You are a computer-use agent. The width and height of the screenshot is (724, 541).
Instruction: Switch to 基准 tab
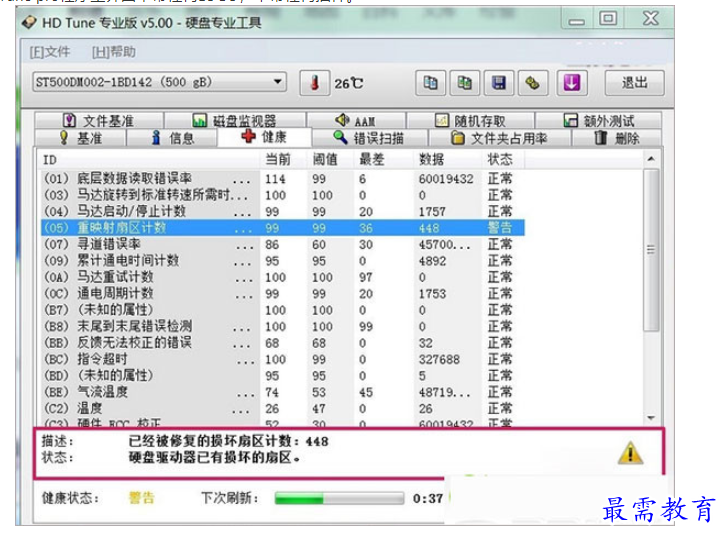point(80,138)
